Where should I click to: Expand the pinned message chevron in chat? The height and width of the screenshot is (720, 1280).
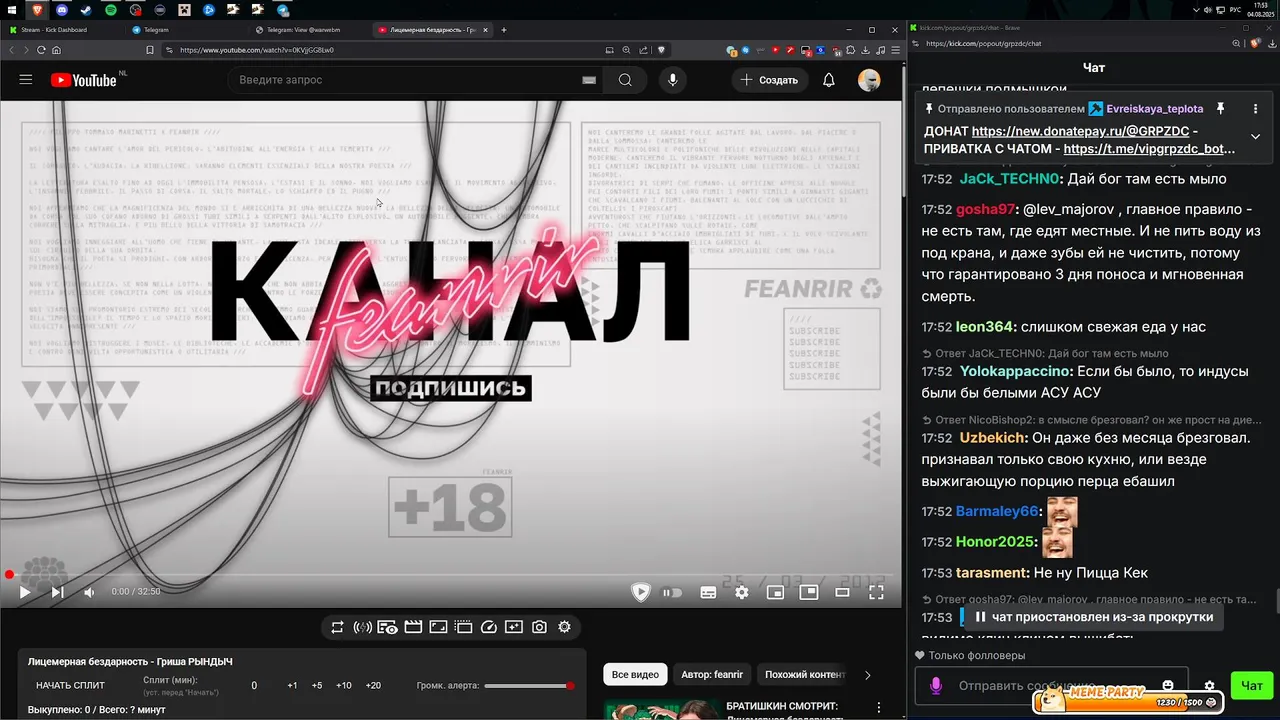[x=1255, y=136]
